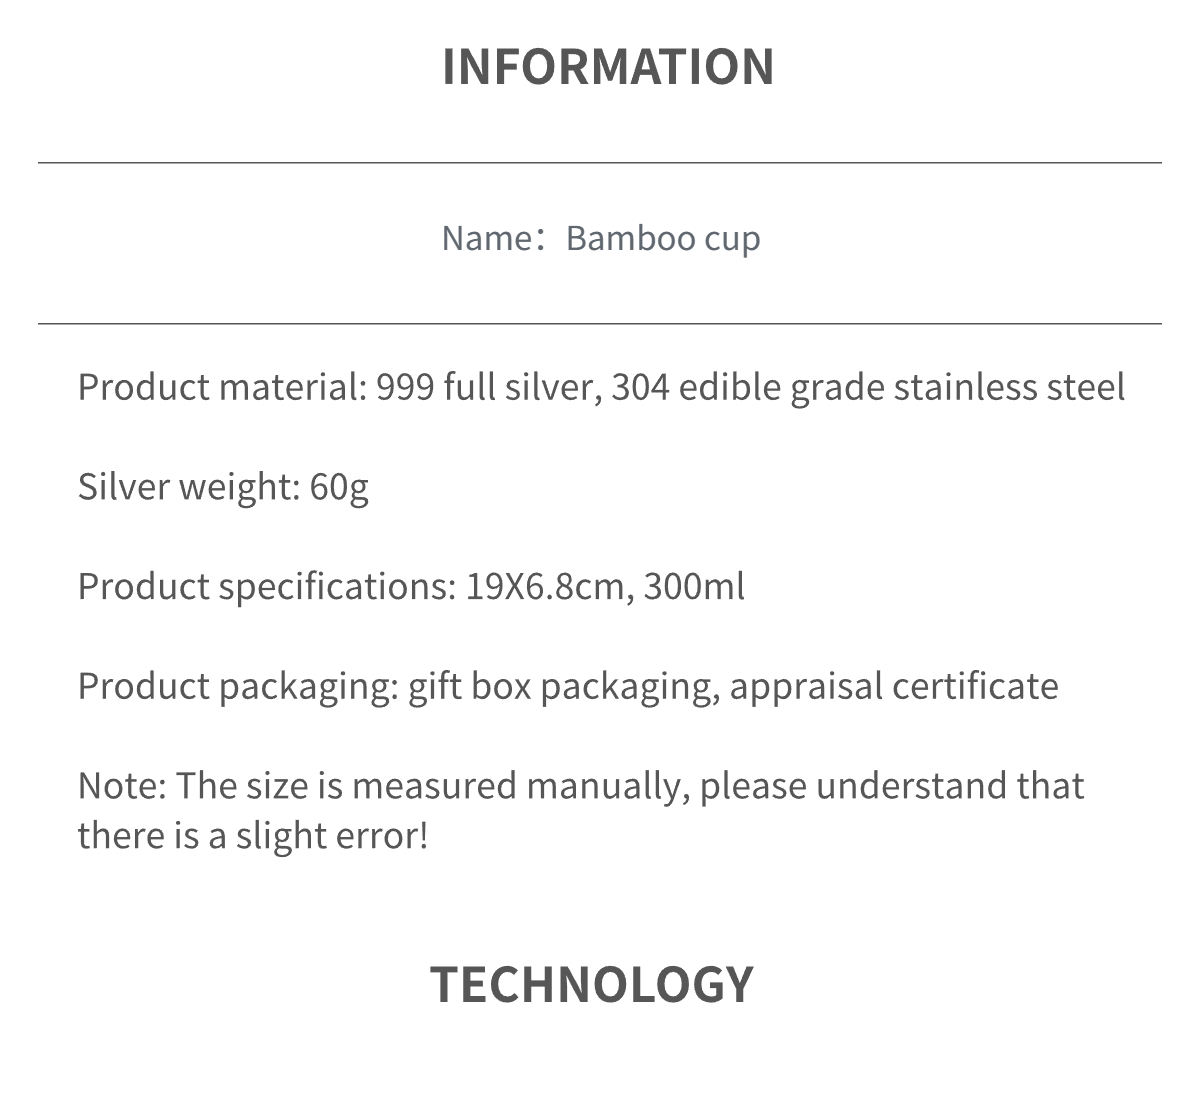The width and height of the screenshot is (1200, 1094).
Task: Click "there is a slight error!" text
Action: (x=253, y=835)
